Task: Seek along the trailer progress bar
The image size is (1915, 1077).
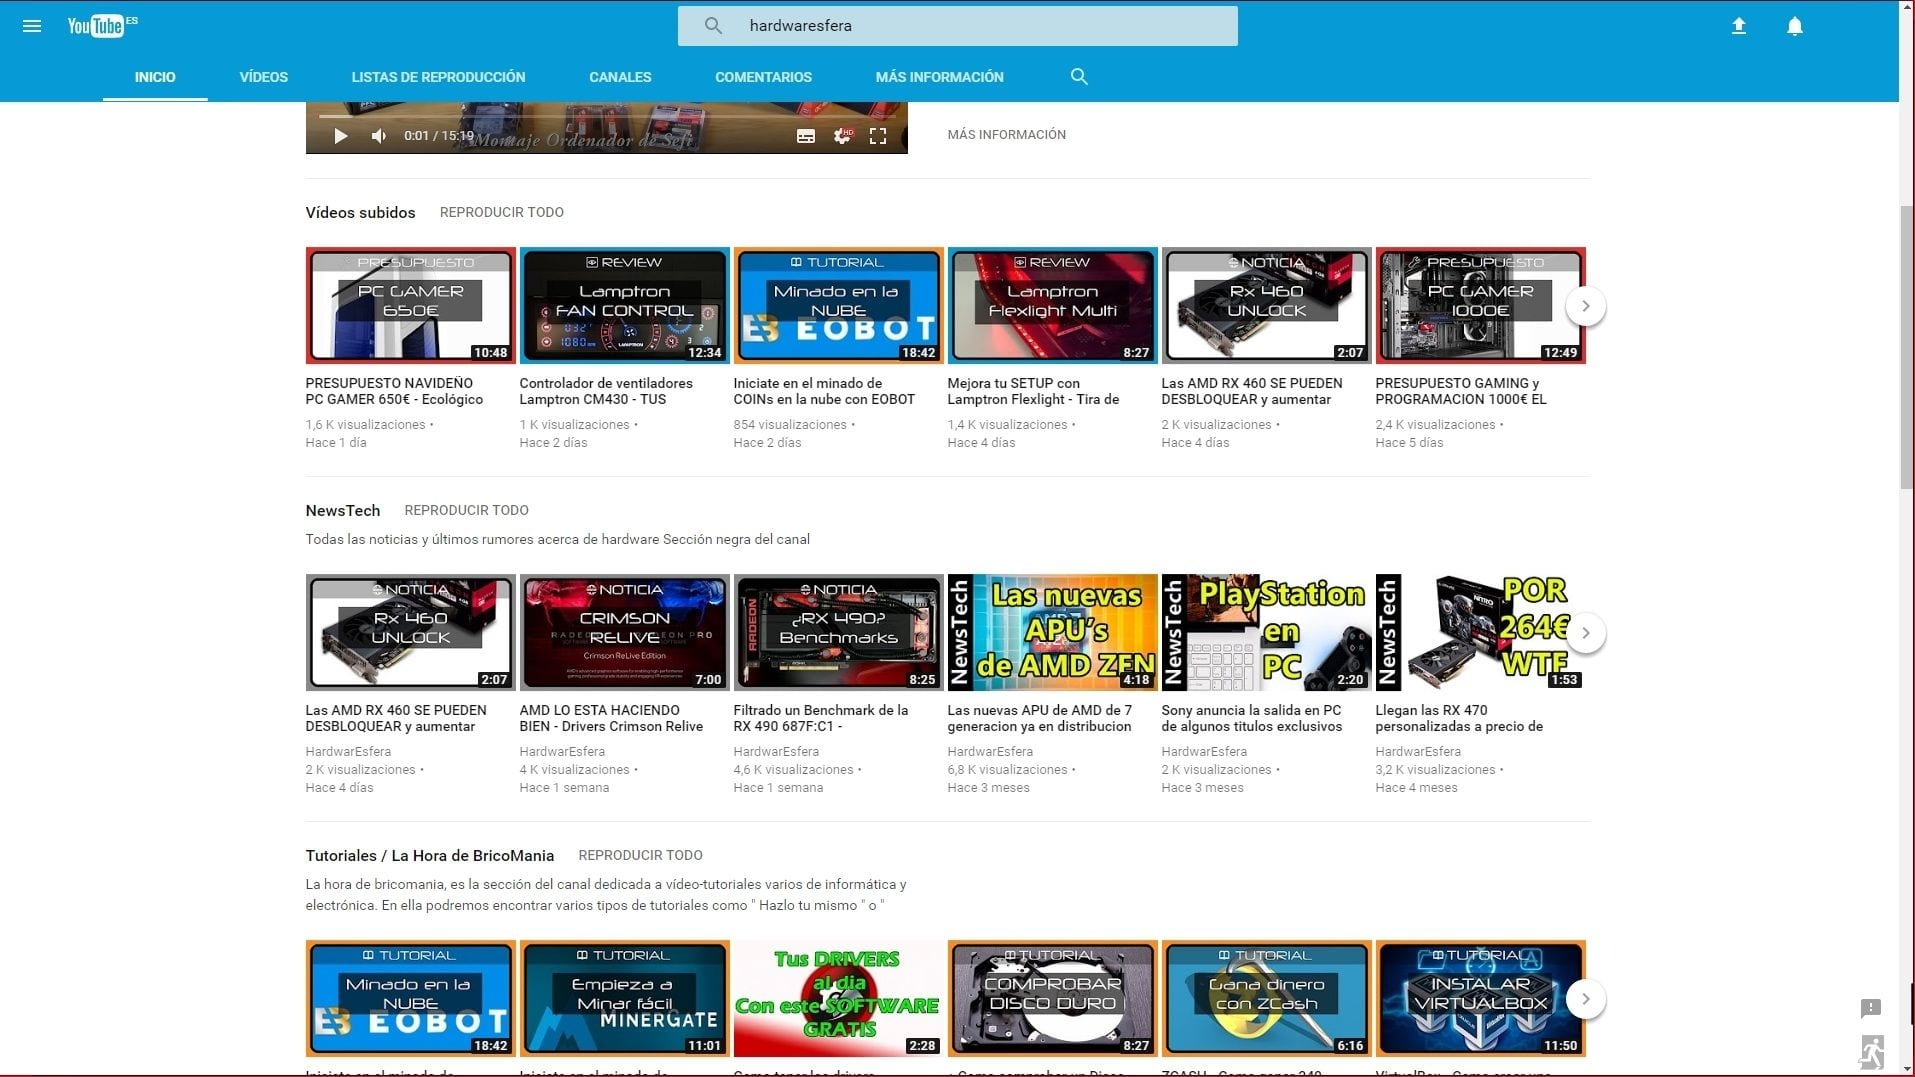Action: [x=607, y=116]
